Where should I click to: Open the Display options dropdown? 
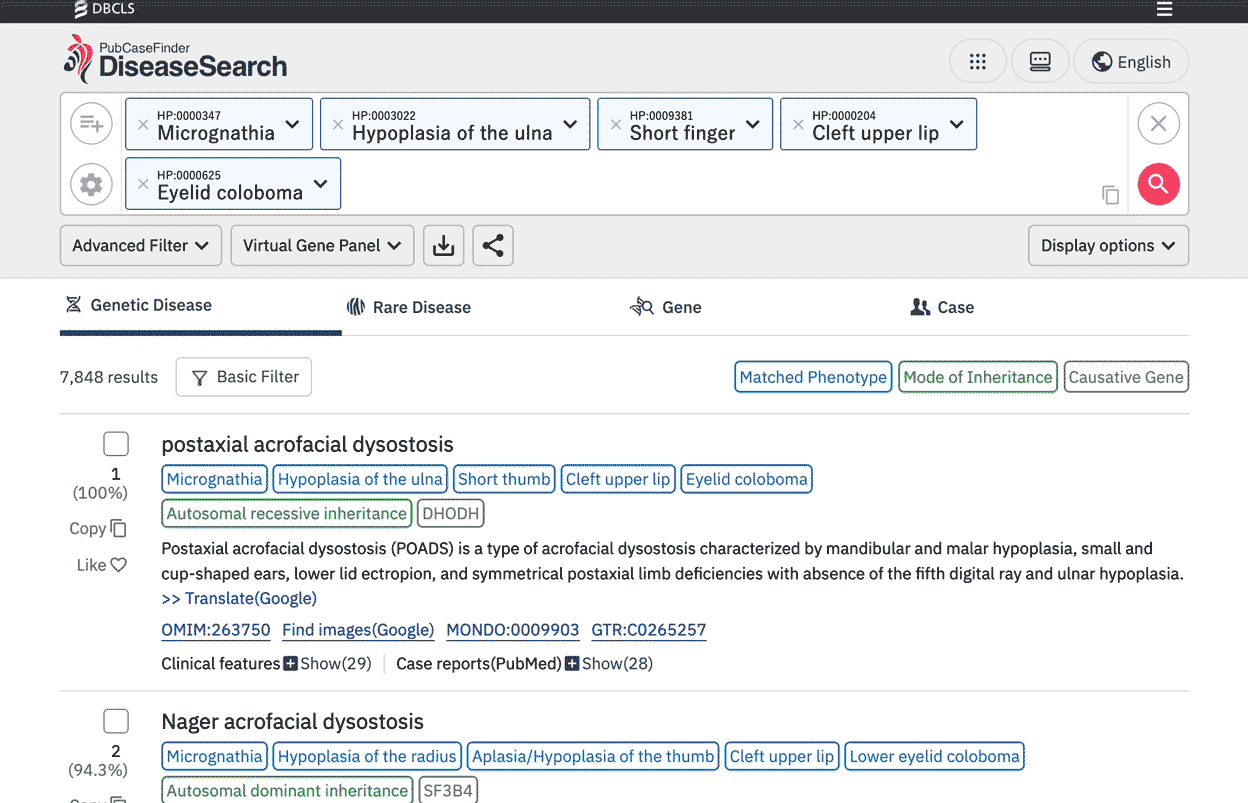click(x=1108, y=246)
